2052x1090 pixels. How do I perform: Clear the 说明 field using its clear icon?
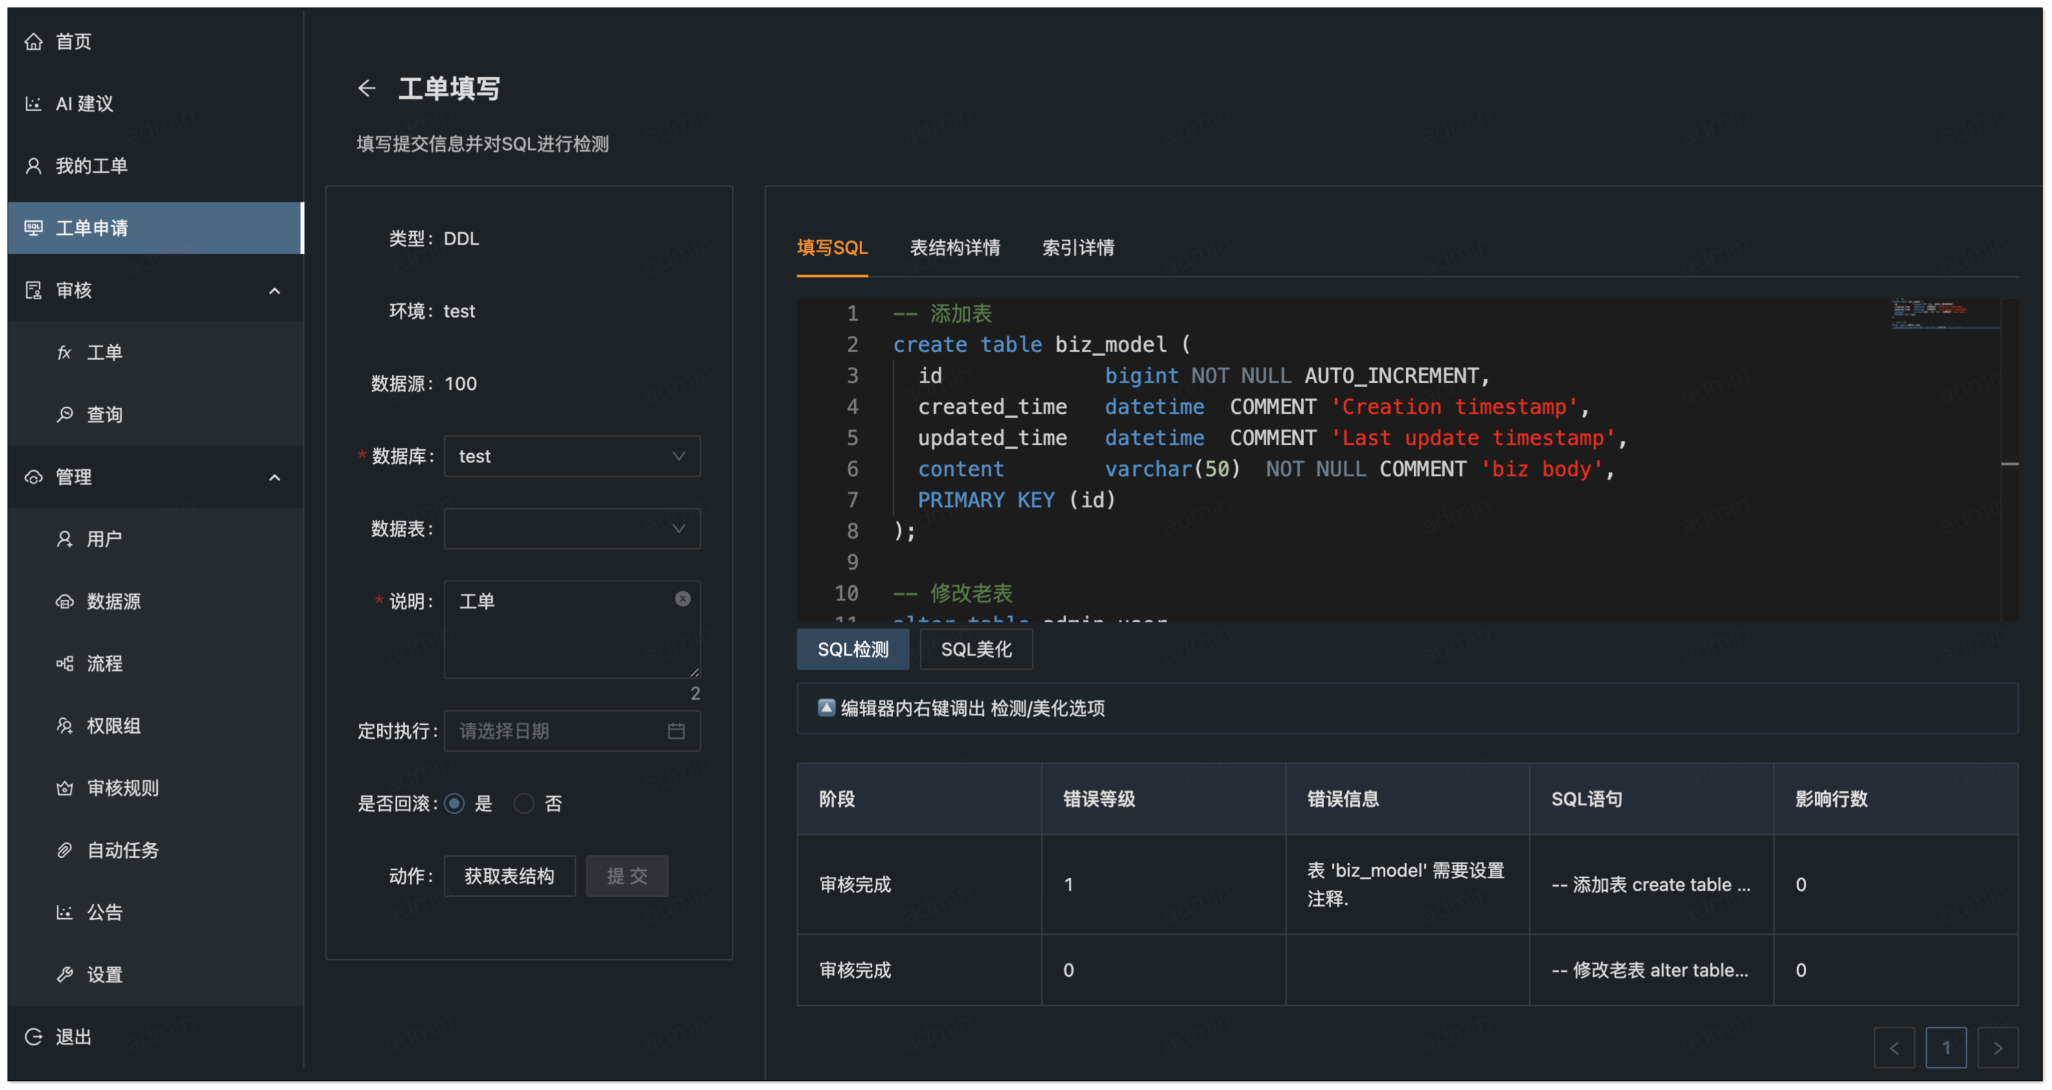click(x=683, y=598)
